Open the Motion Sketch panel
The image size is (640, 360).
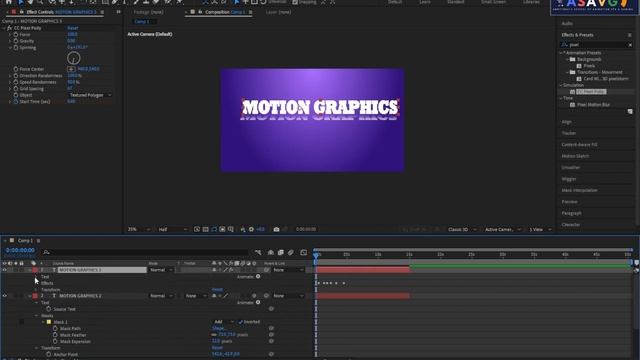click(575, 156)
